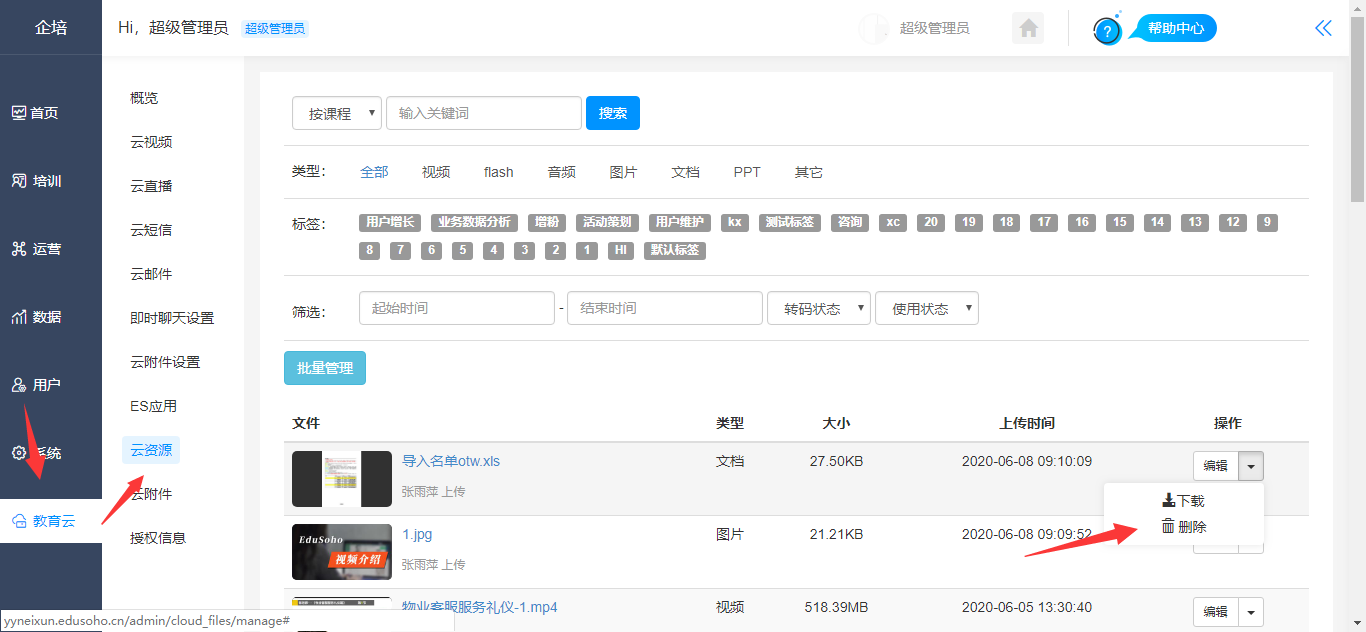Click the 批量管理 button

pyautogui.click(x=325, y=368)
